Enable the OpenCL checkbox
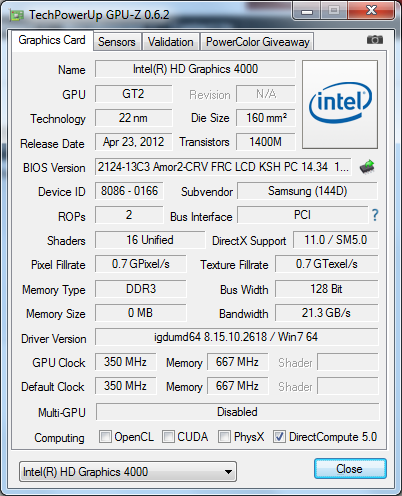The width and height of the screenshot is (402, 496). 105,436
